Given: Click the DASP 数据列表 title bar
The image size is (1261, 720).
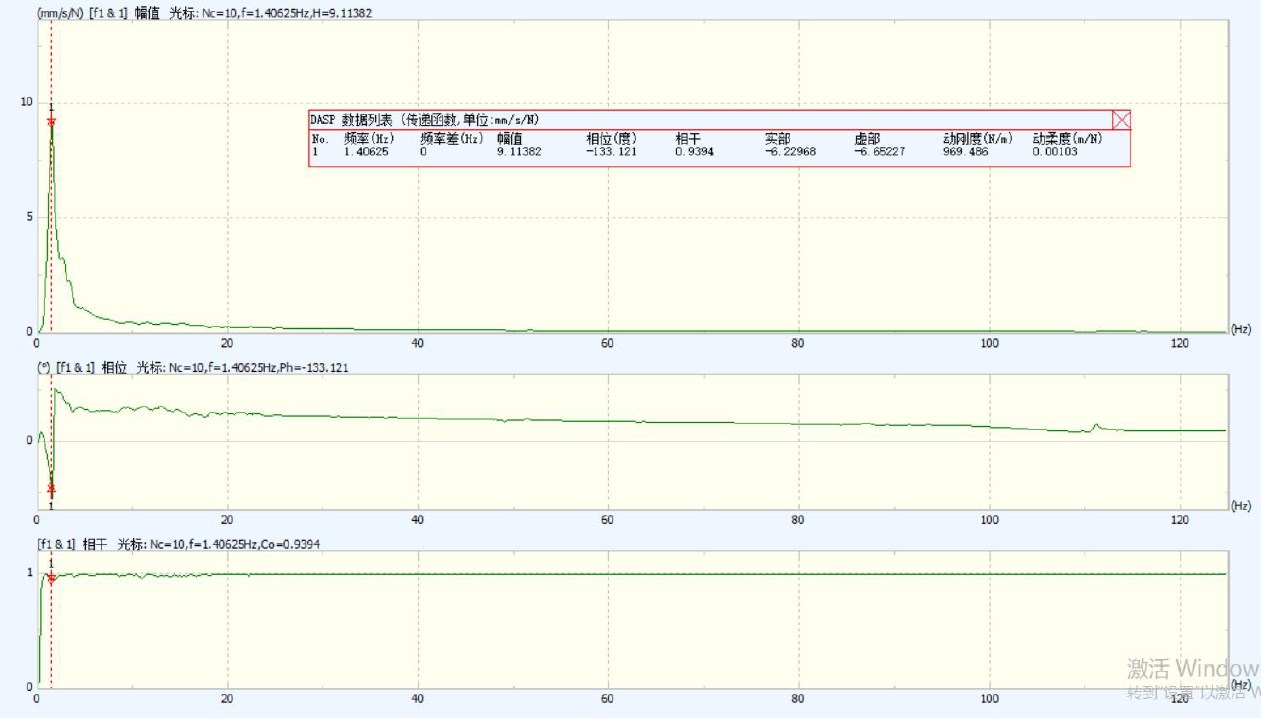Looking at the screenshot, I should [711, 120].
